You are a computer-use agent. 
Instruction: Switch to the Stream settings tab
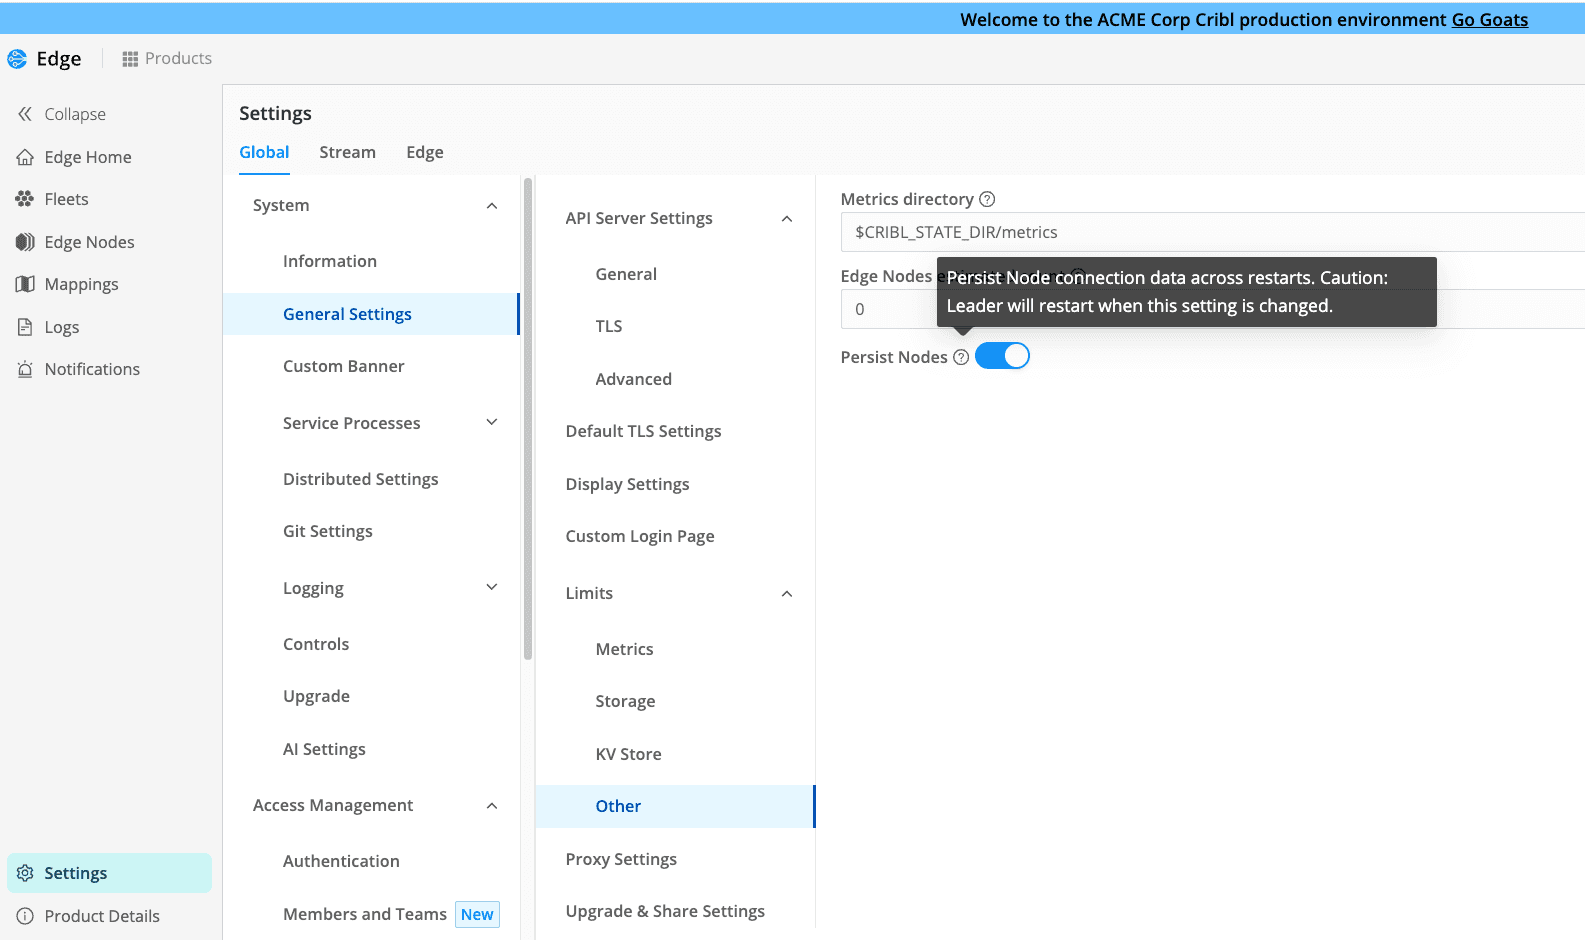[x=347, y=152]
